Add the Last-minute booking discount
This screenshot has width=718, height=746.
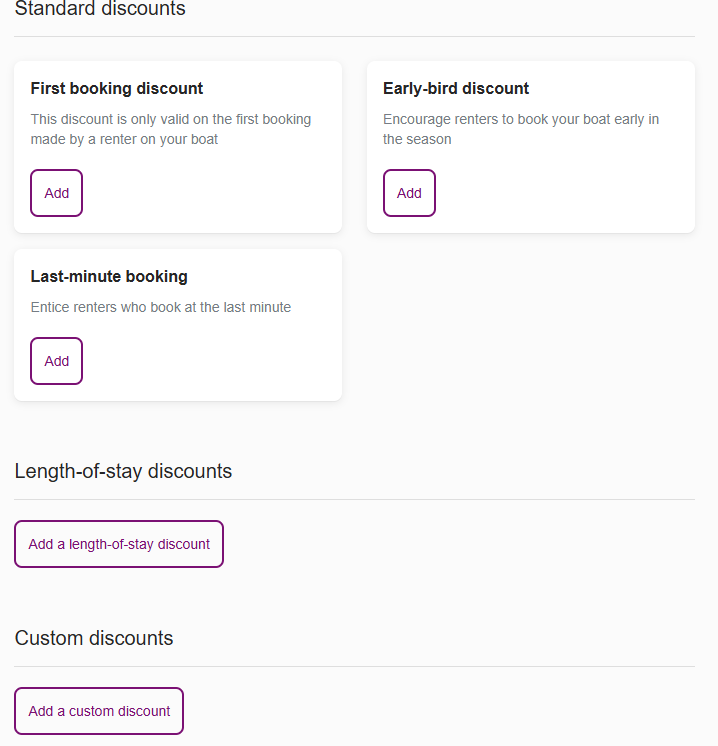pos(56,361)
